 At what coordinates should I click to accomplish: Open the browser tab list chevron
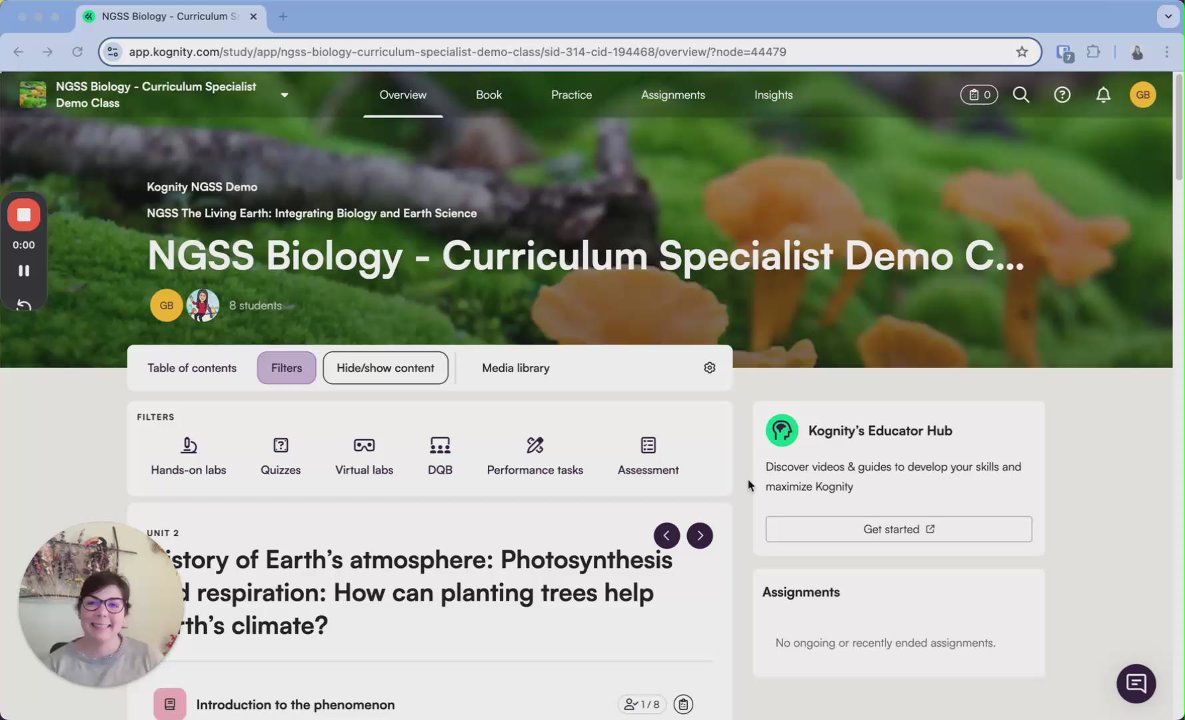pyautogui.click(x=1168, y=16)
